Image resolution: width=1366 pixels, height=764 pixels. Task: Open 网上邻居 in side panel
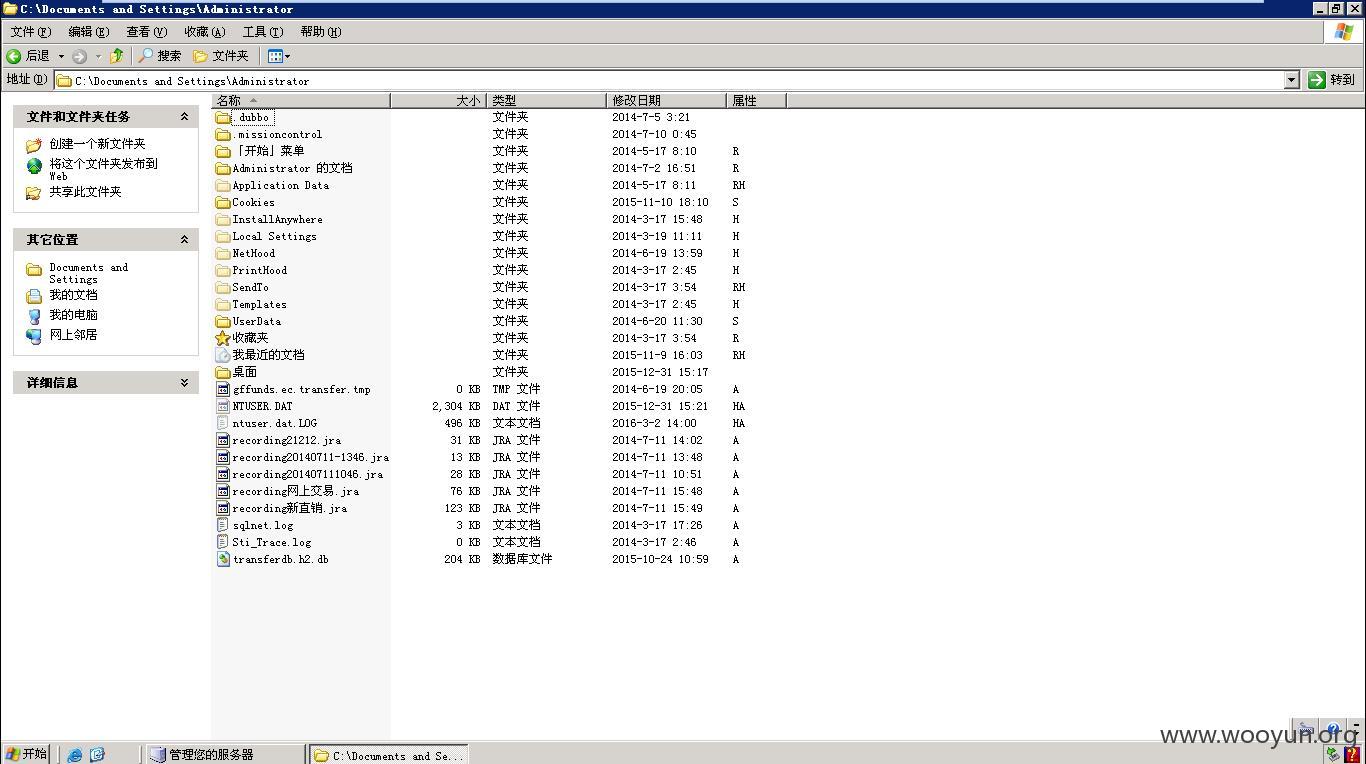(x=73, y=335)
